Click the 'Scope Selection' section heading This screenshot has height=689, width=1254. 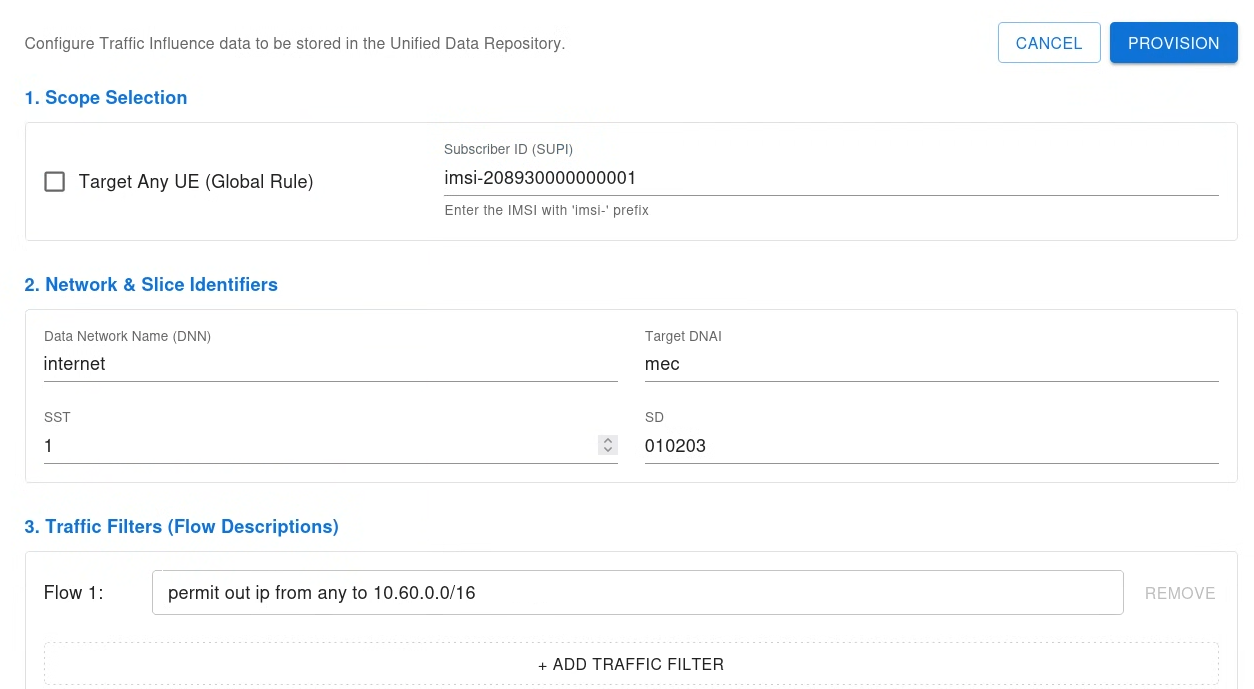(106, 98)
